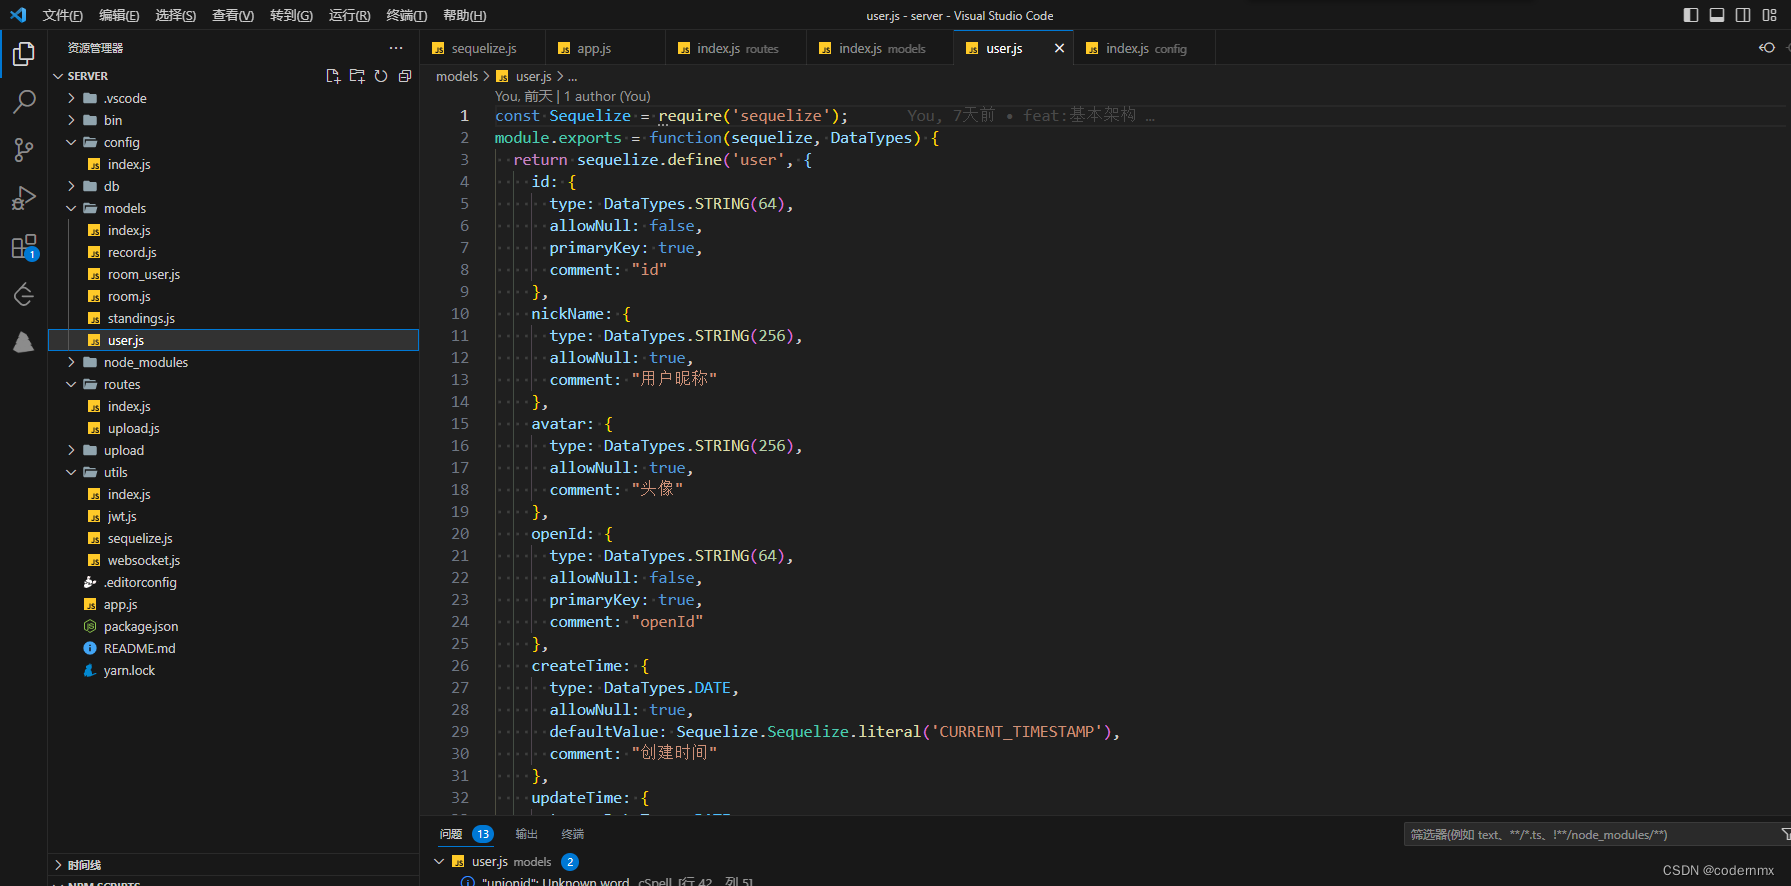This screenshot has width=1791, height=886.
Task: Refresh the SERVER explorer tree
Action: 381,76
